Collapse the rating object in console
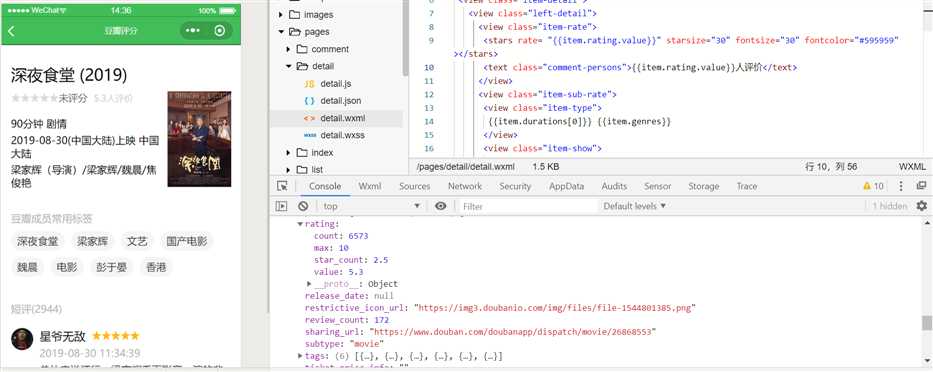This screenshot has height=372, width=933. click(x=300, y=224)
